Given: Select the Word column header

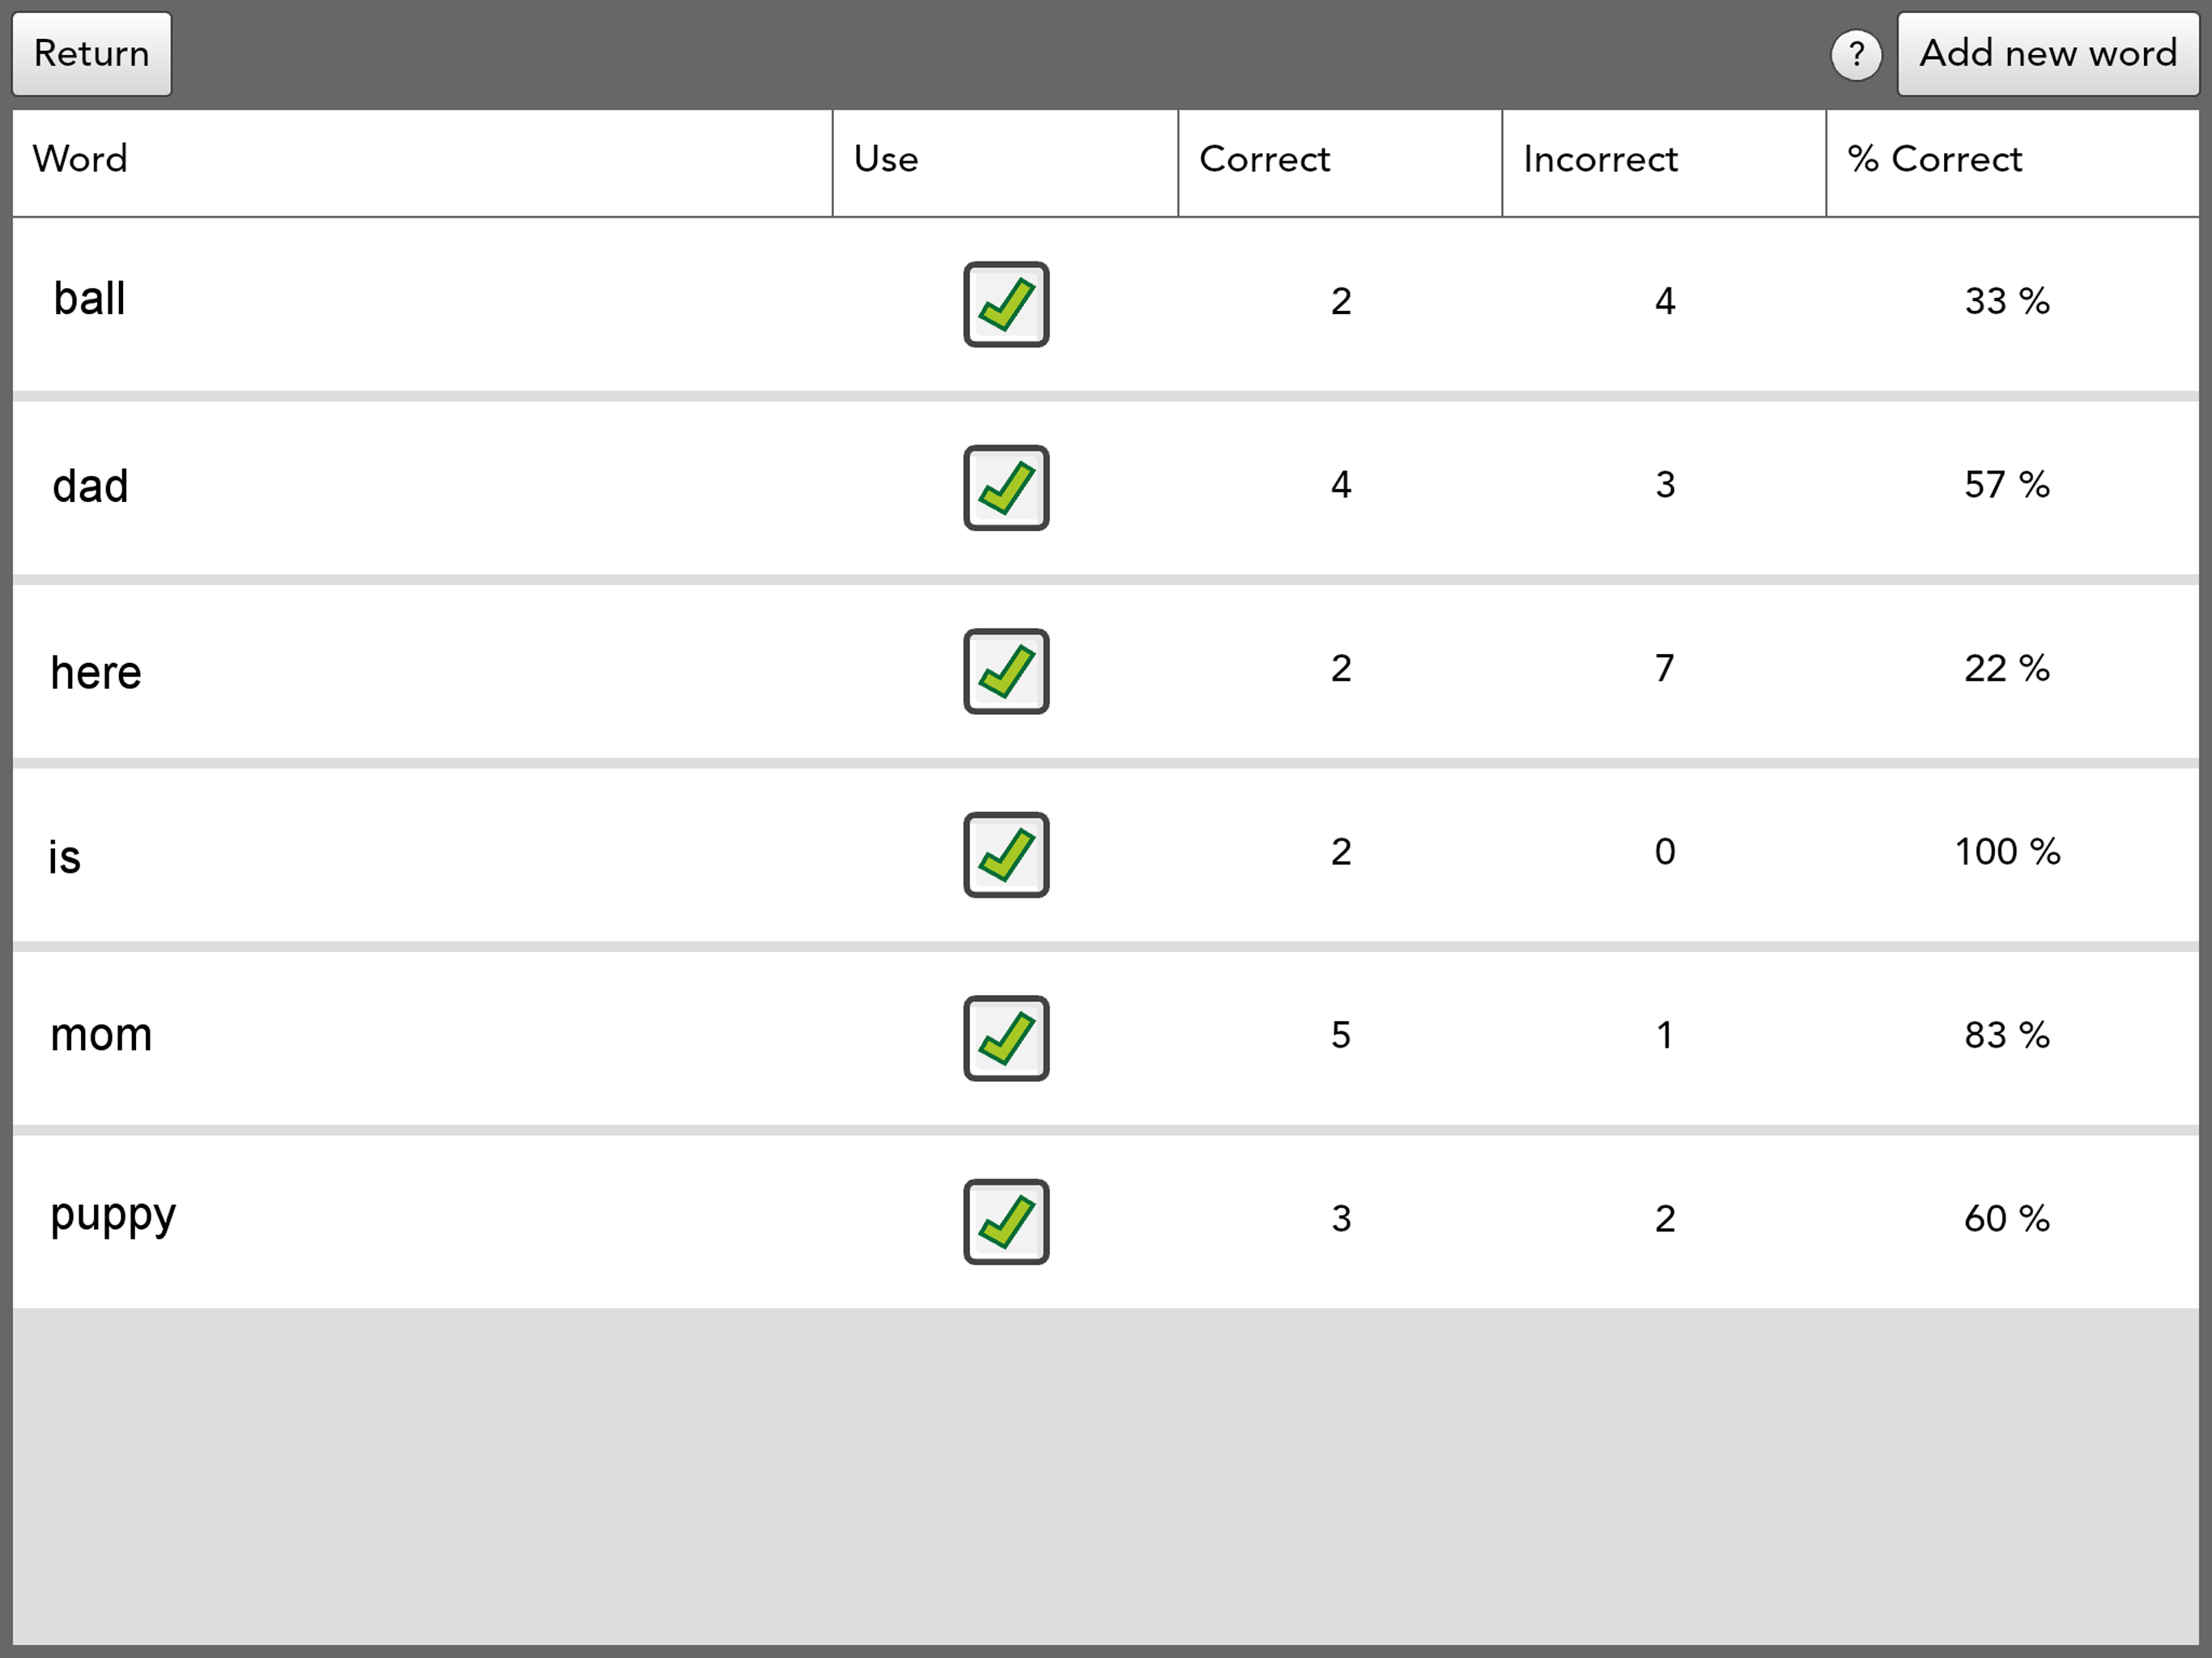Looking at the screenshot, I should [x=422, y=162].
